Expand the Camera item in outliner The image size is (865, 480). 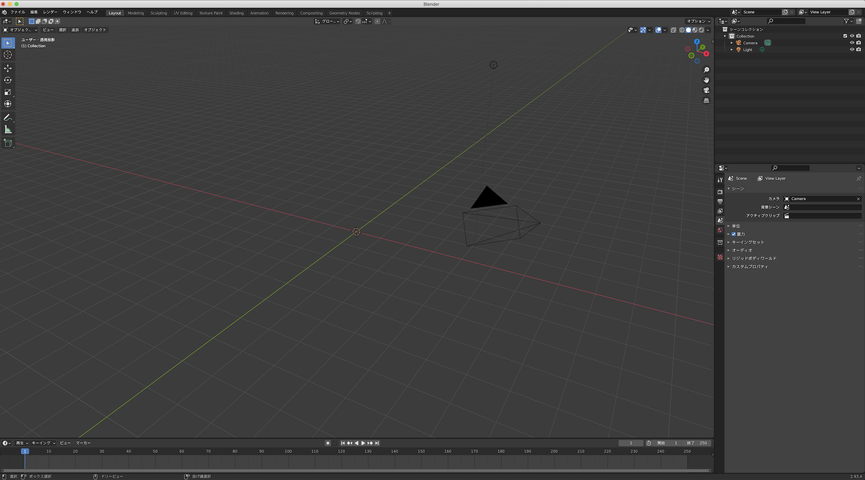click(732, 43)
